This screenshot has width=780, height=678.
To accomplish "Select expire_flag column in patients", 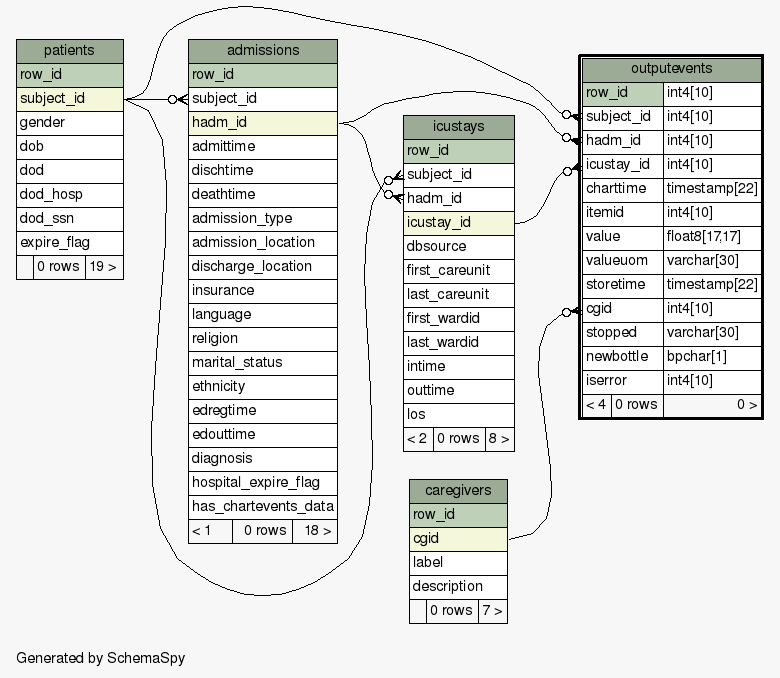I will [70, 243].
